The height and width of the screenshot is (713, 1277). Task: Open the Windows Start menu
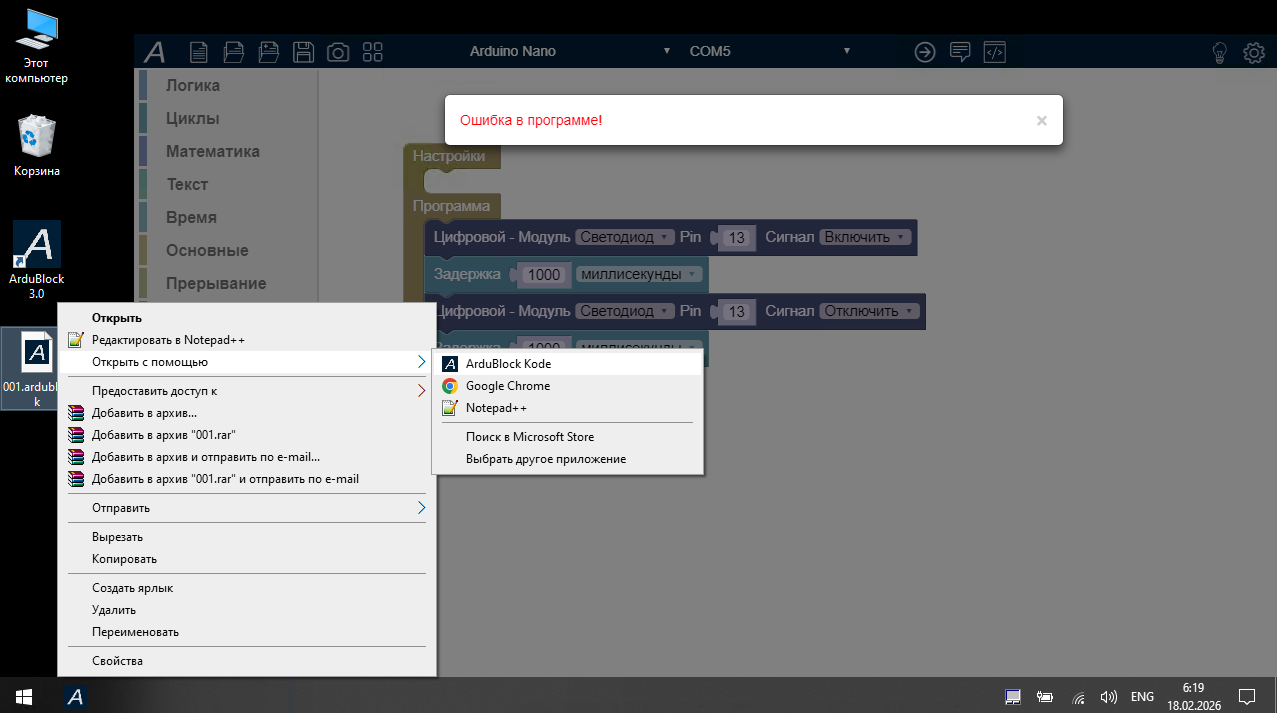tap(22, 696)
